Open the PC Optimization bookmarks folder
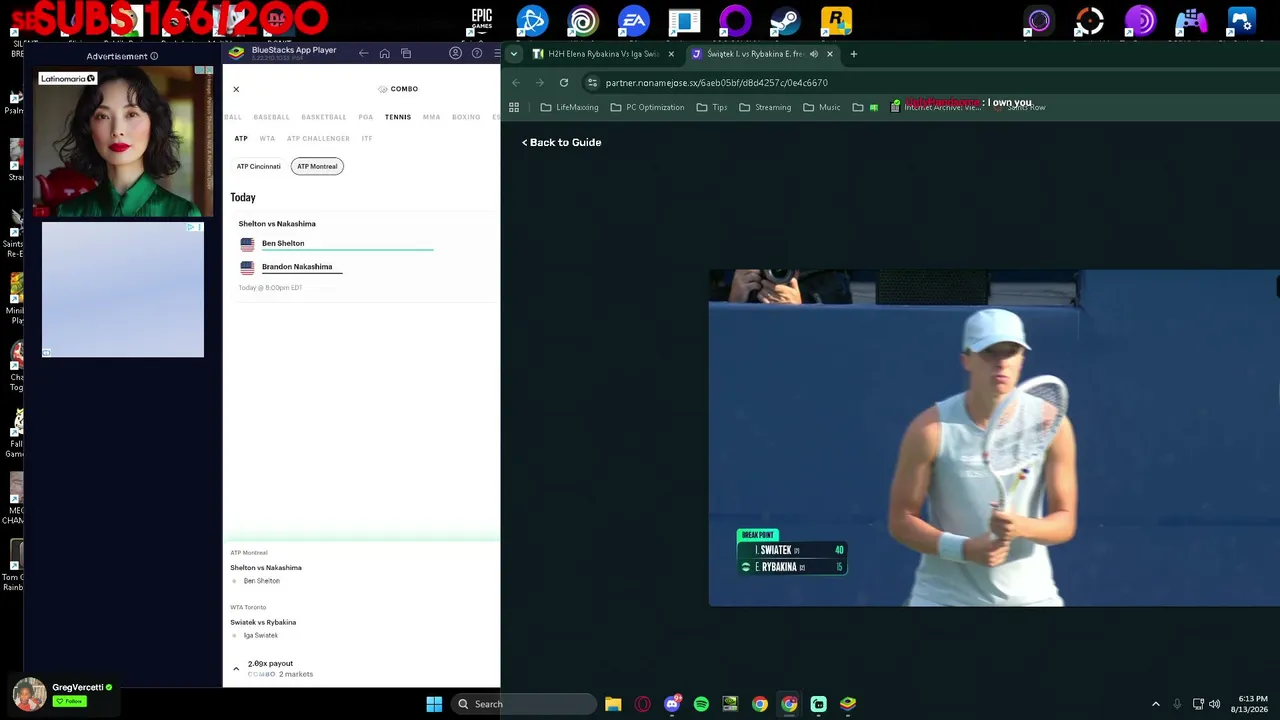1280x720 pixels. tap(647, 107)
